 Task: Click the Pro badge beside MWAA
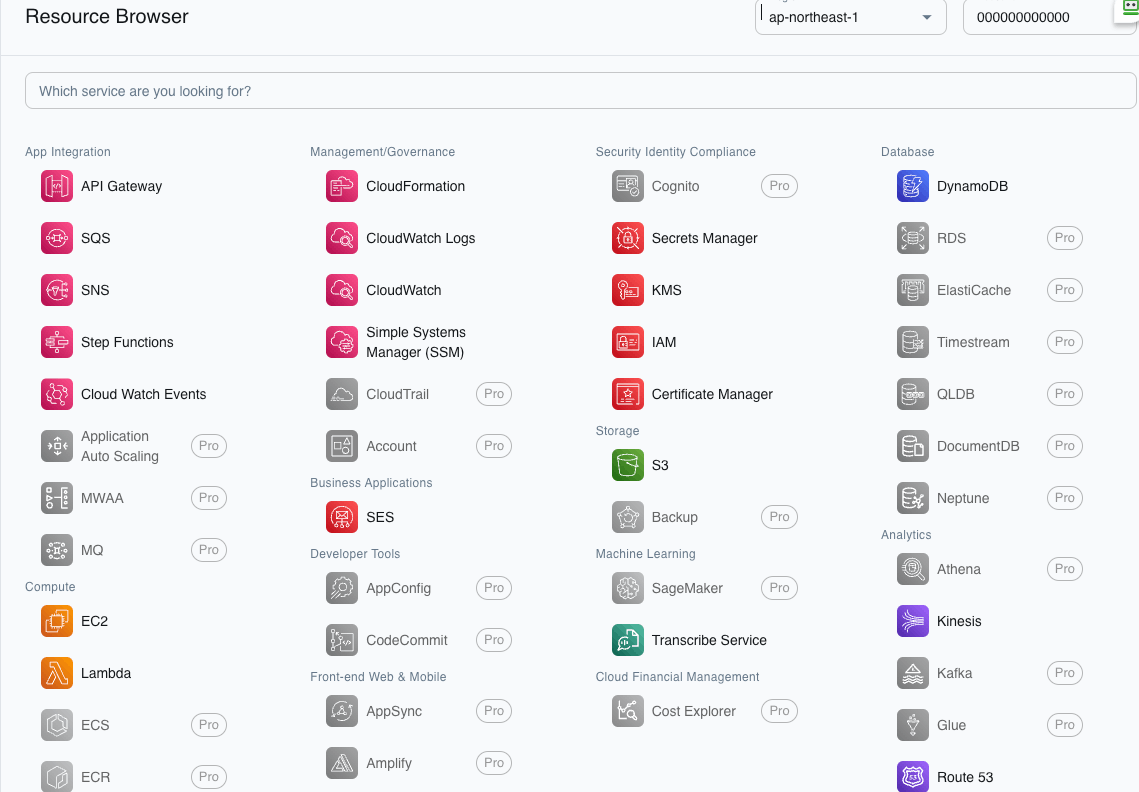pyautogui.click(x=208, y=498)
